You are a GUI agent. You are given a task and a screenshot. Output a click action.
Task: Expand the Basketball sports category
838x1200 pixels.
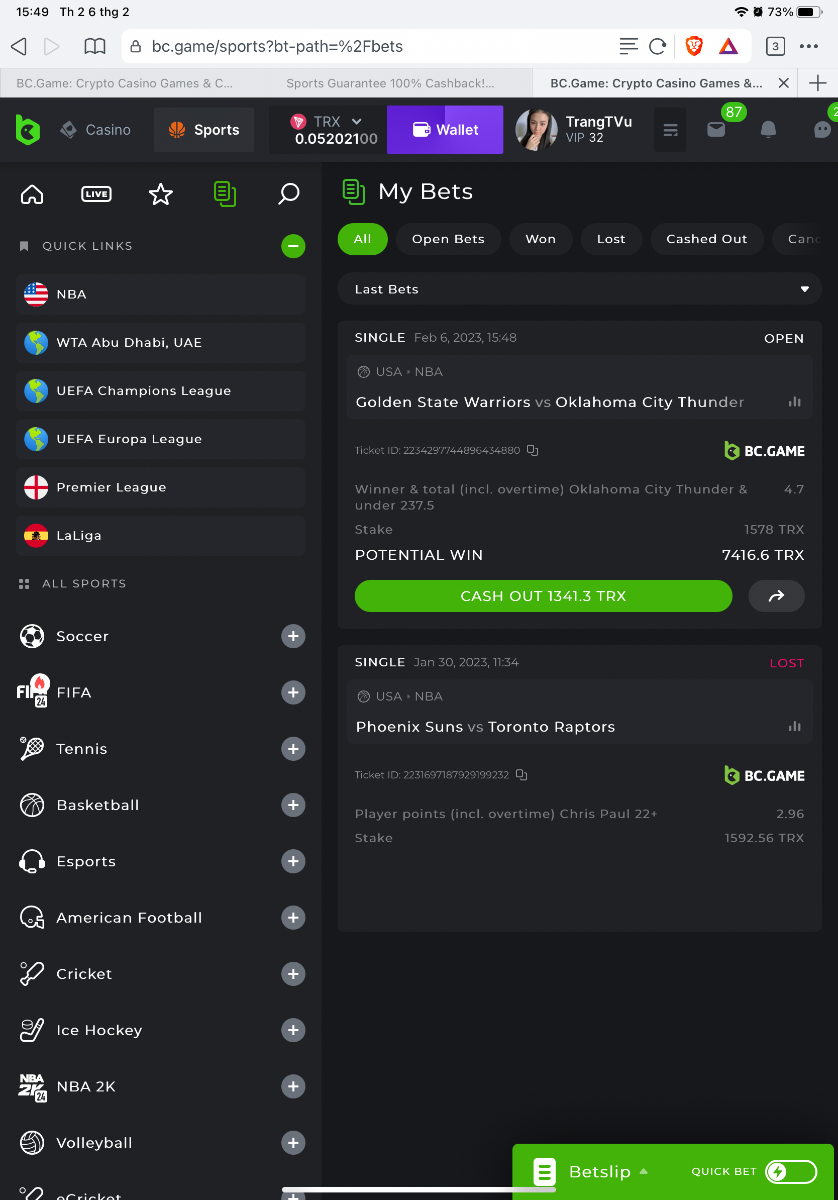[x=293, y=805]
